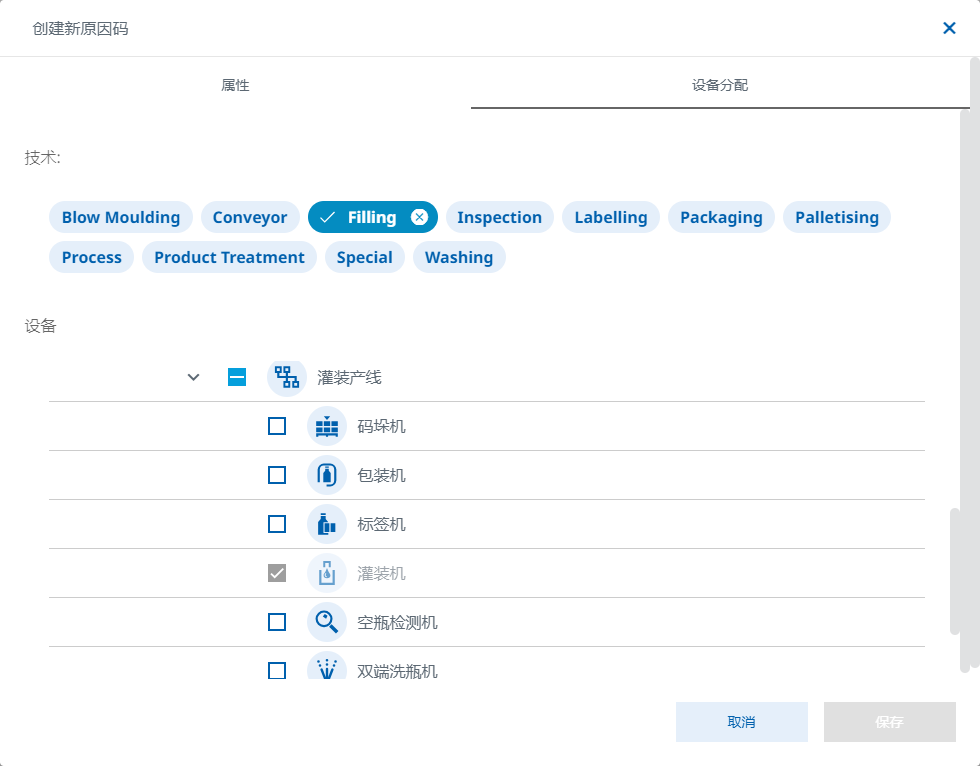Filter by Palletising technology
Image resolution: width=980 pixels, height=766 pixels.
point(836,218)
